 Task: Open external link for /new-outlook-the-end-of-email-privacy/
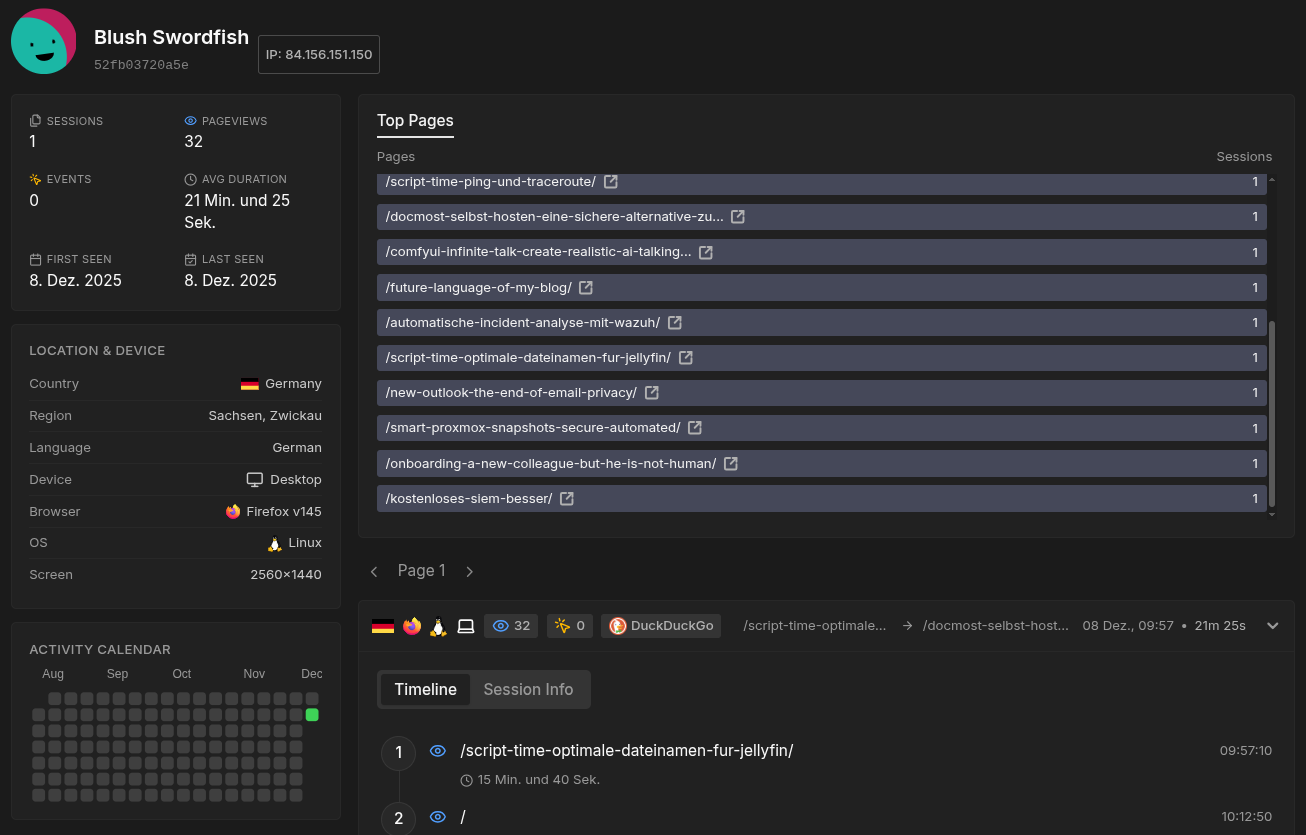point(651,393)
